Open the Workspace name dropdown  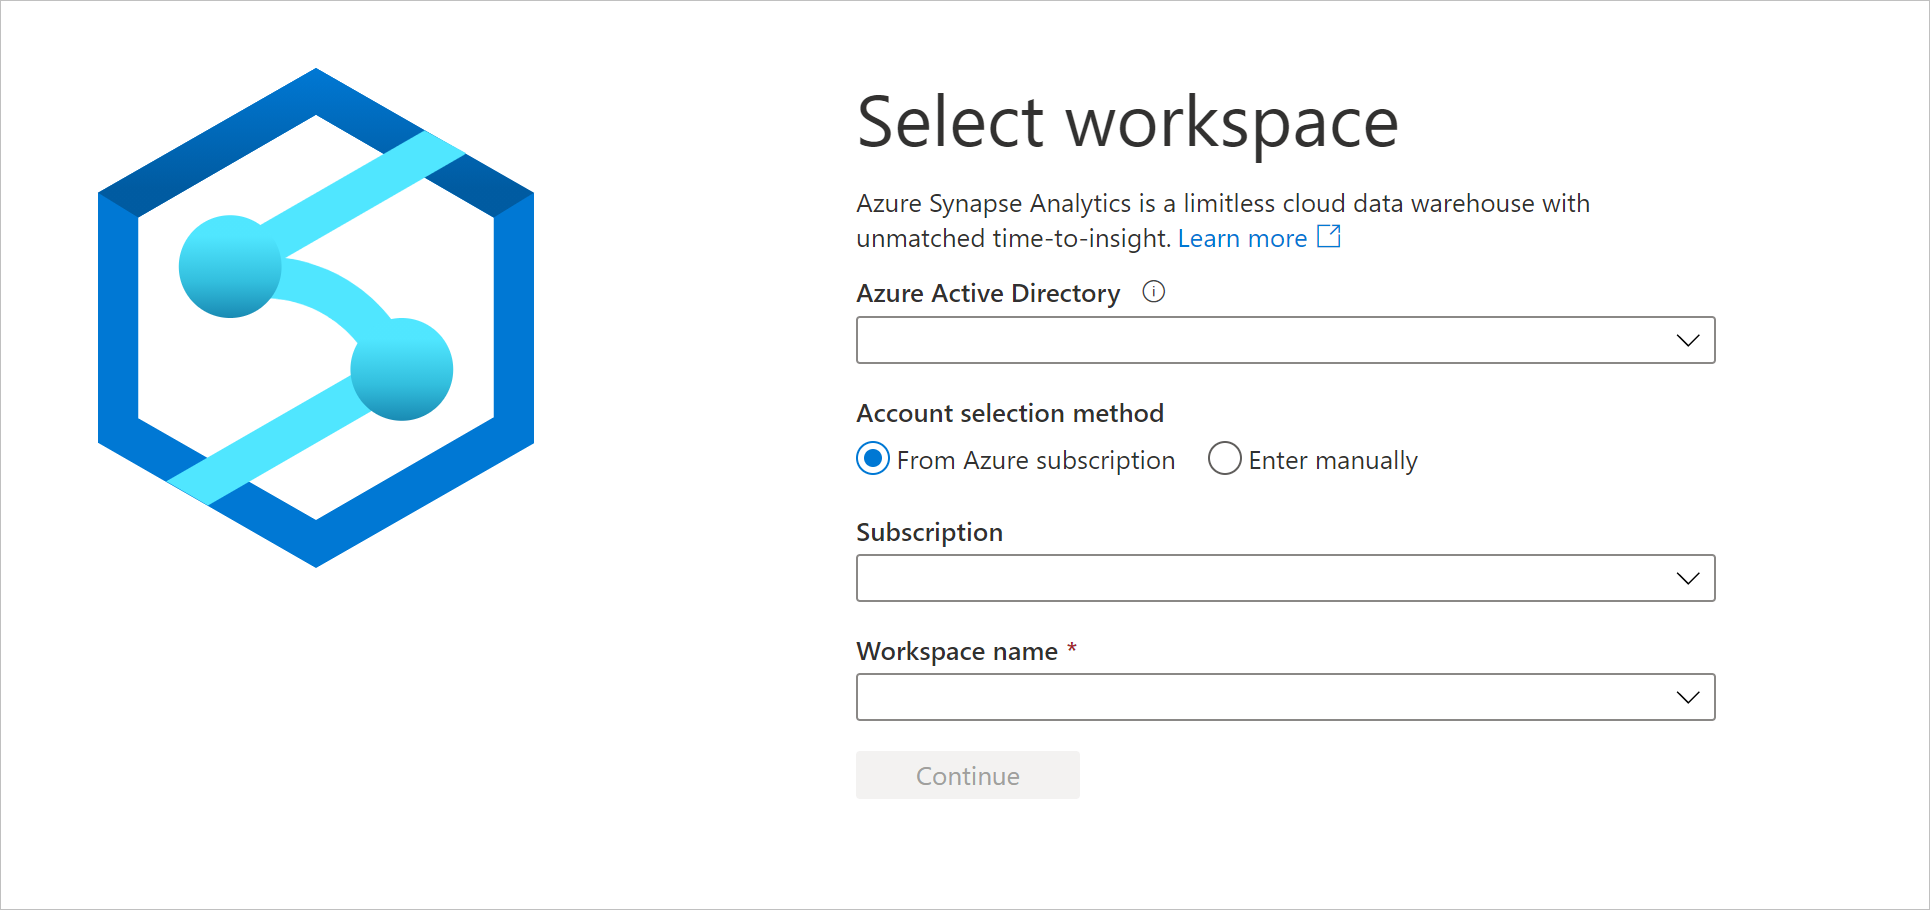tap(1285, 696)
